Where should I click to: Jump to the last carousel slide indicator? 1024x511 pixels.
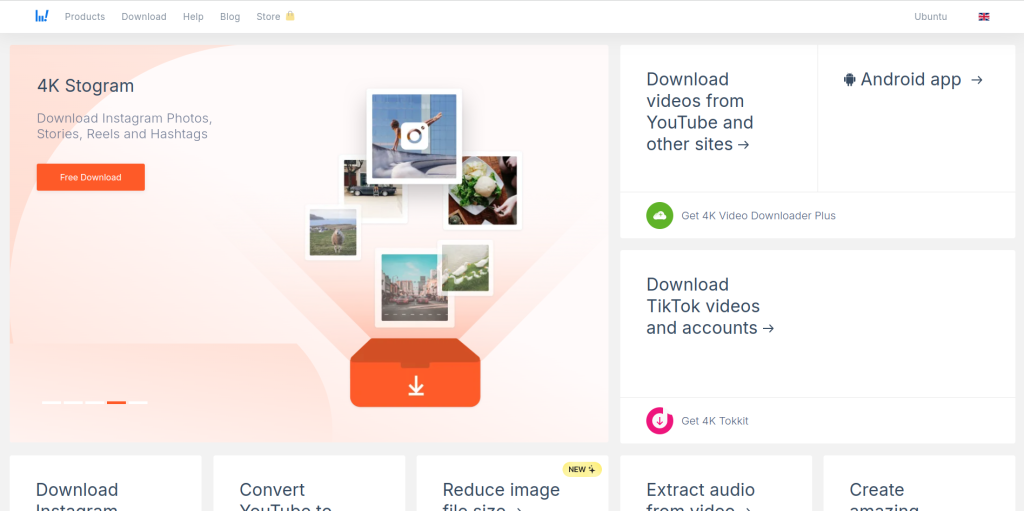click(x=138, y=402)
